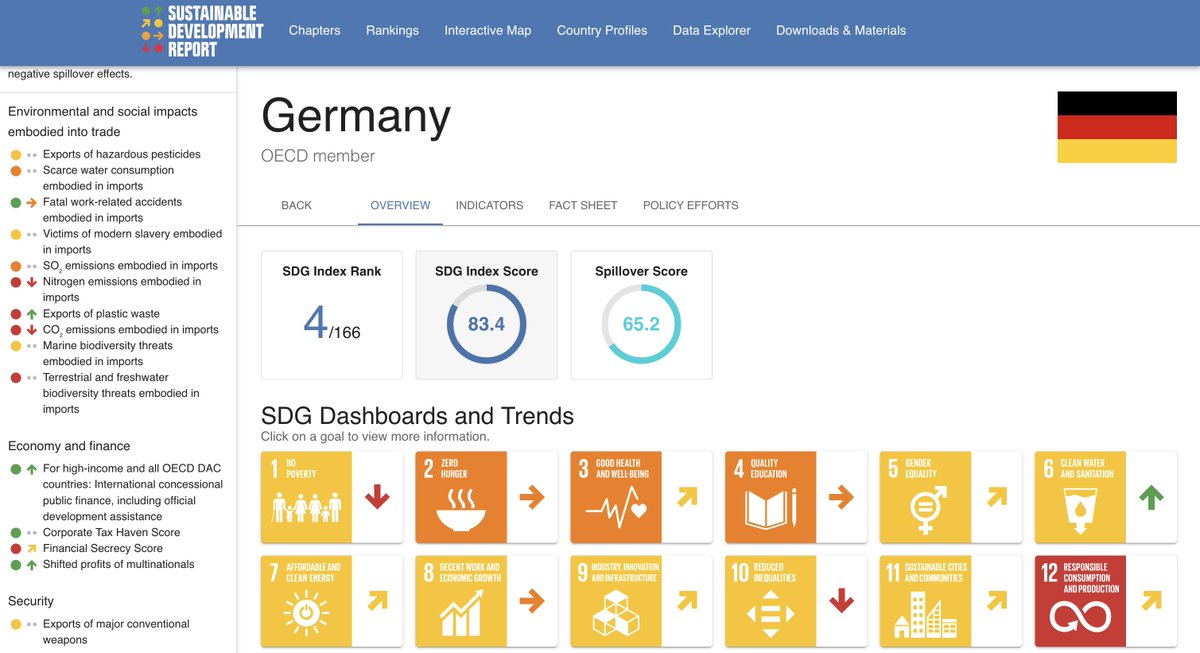The image size is (1200, 653).
Task: Select Exports of major conventional weapons
Action: tap(116, 632)
